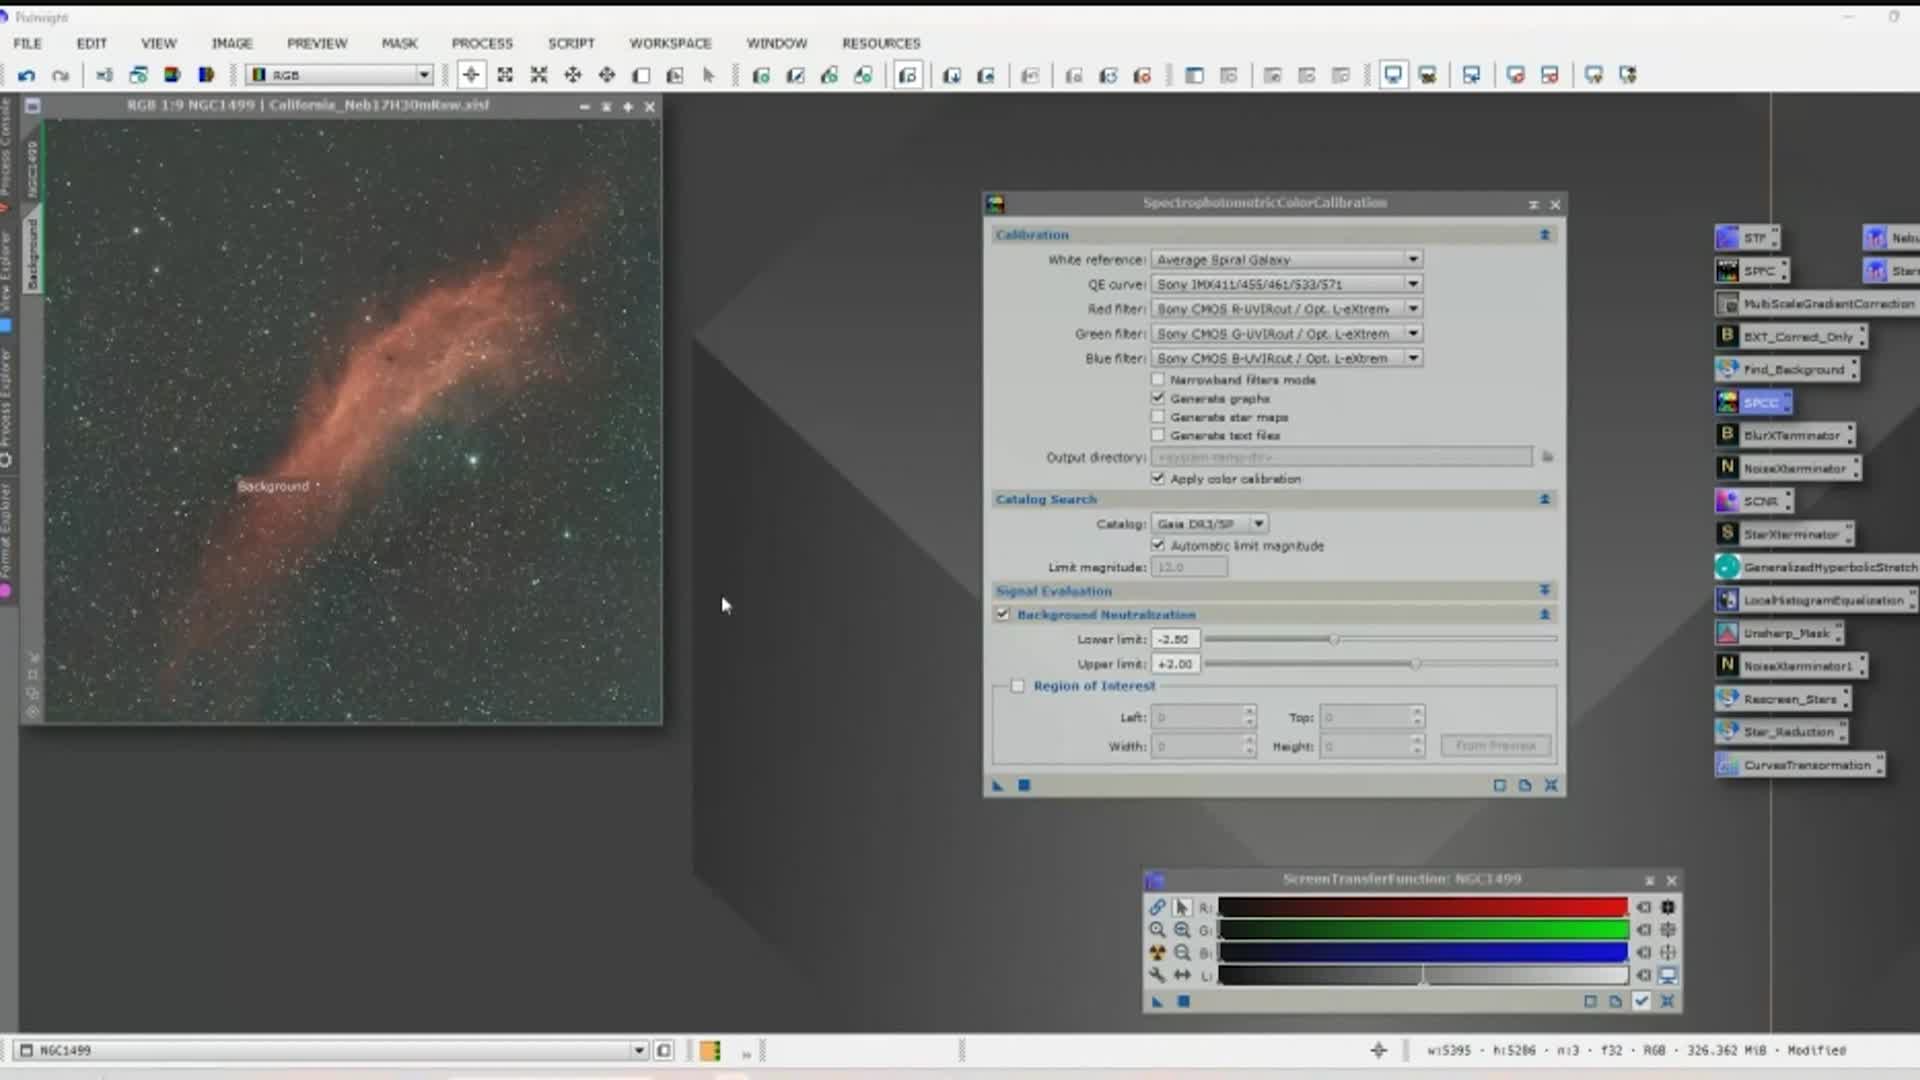1920x1080 pixels.
Task: Disable the Generate graphs option
Action: tap(1159, 397)
